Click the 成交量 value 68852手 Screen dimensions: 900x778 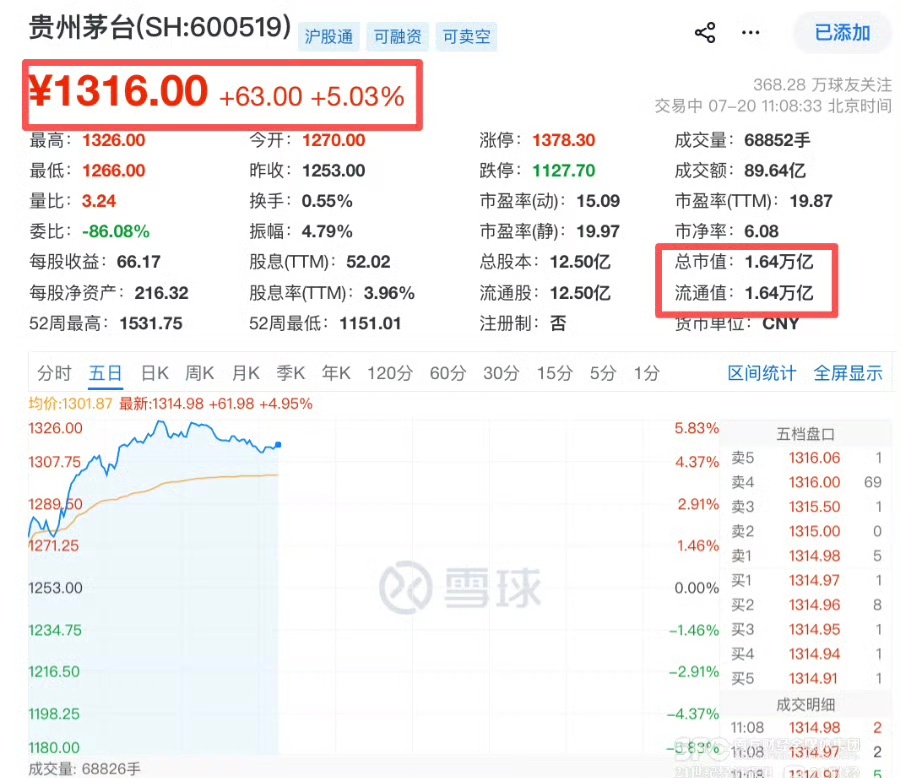coord(777,140)
